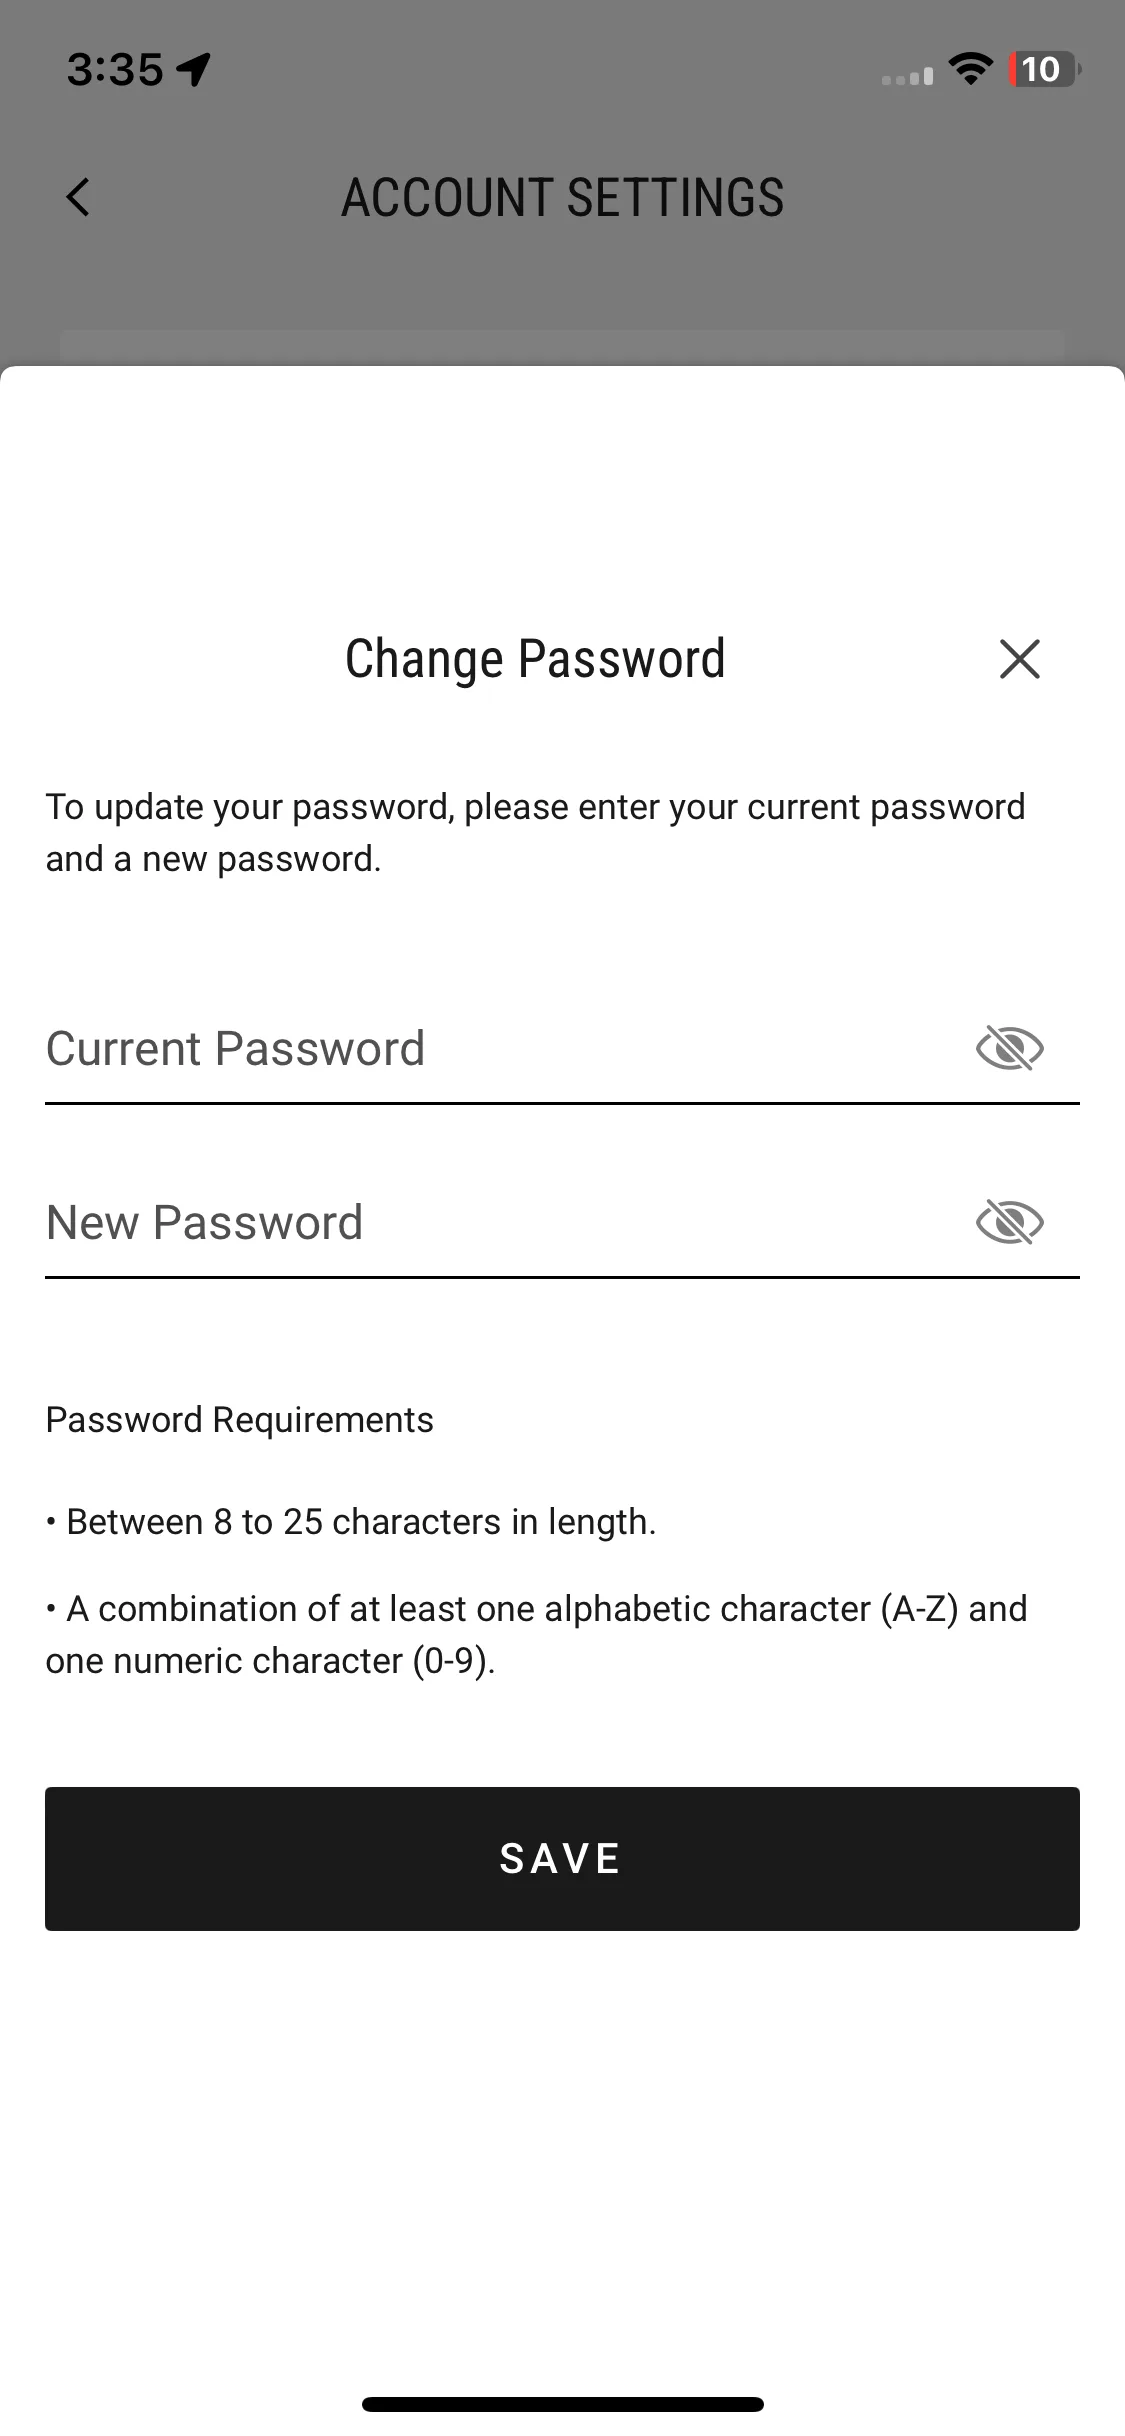Screen dimensions: 1125x2436
Task: Tap the alphabetic and numeric character requirement
Action: tap(536, 1634)
